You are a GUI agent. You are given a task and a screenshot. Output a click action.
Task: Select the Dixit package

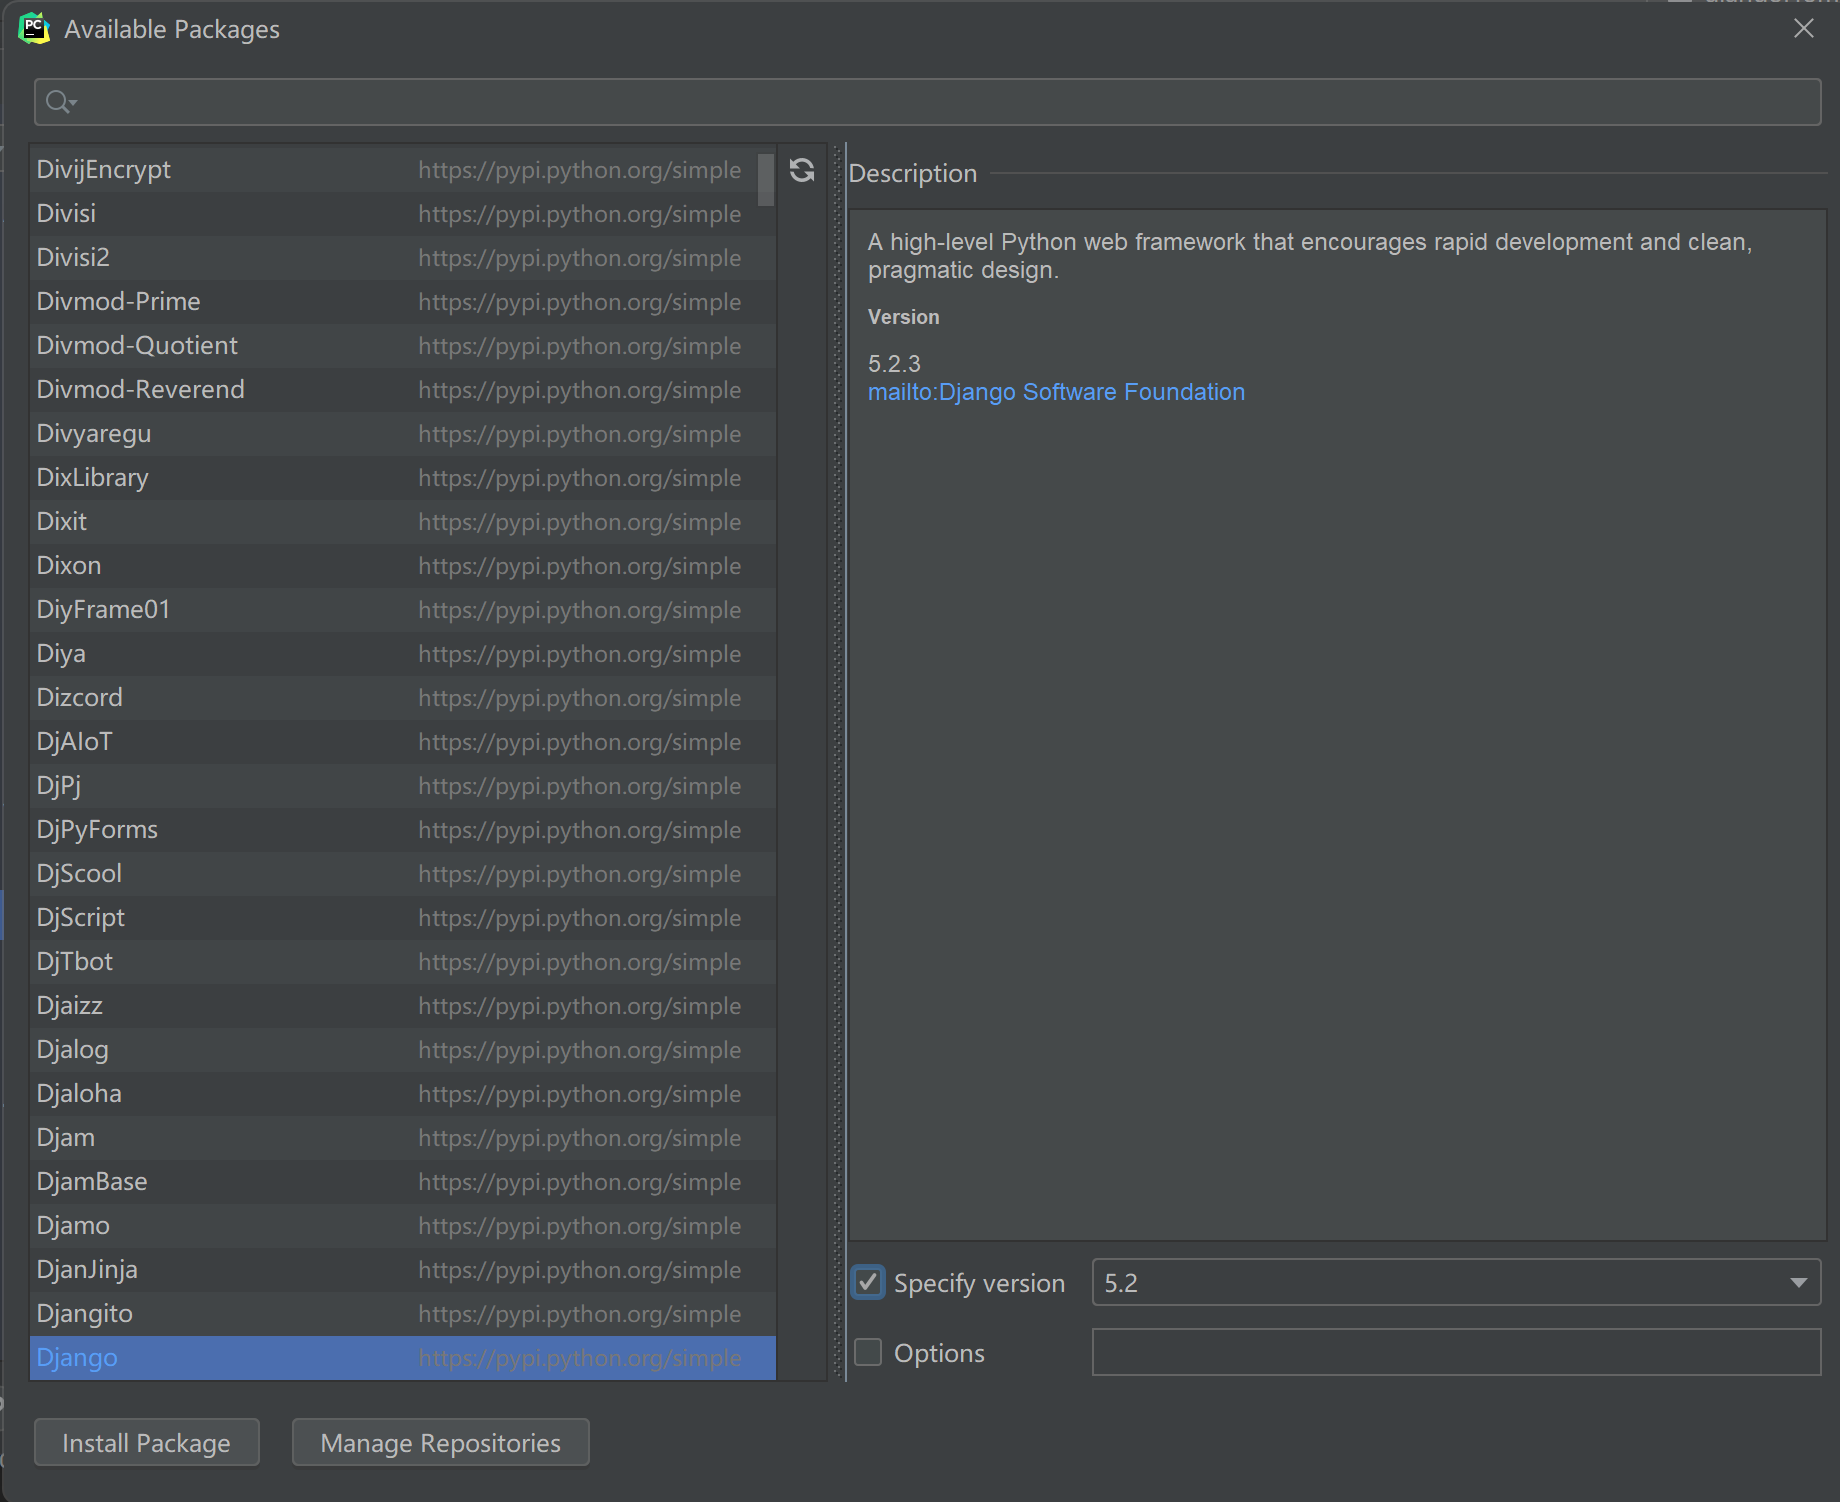[x=403, y=522]
